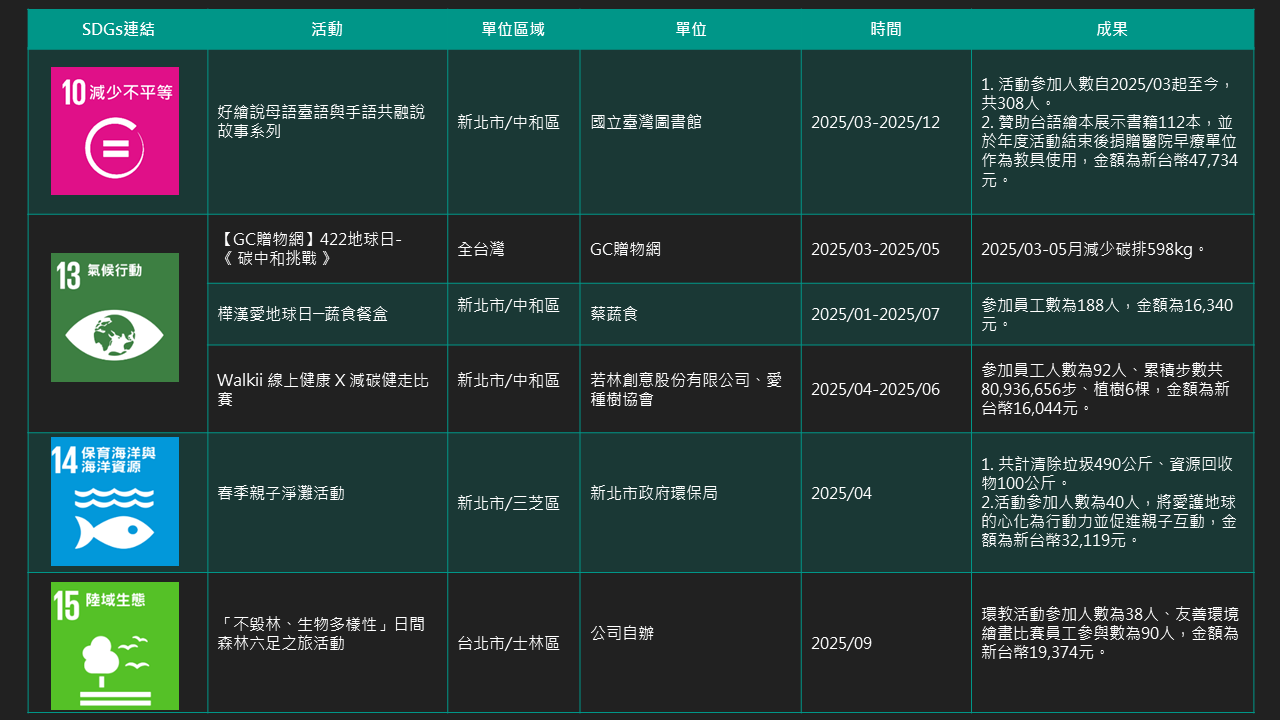The image size is (1280, 720).
Task: Click the 春季親子淨灘活動 activity cell
Action: [280, 493]
